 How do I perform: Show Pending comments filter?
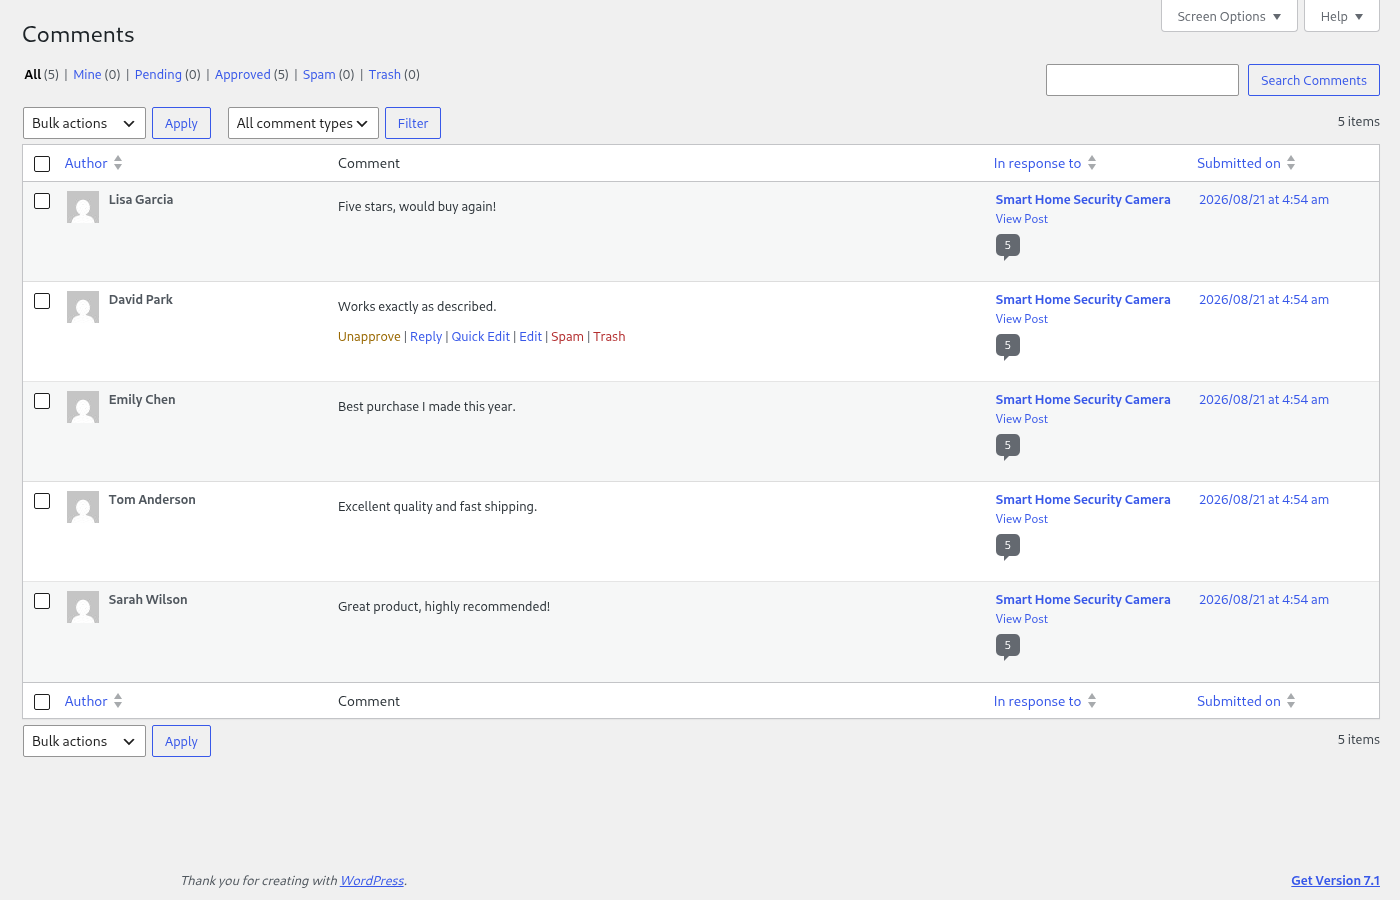[x=158, y=75]
